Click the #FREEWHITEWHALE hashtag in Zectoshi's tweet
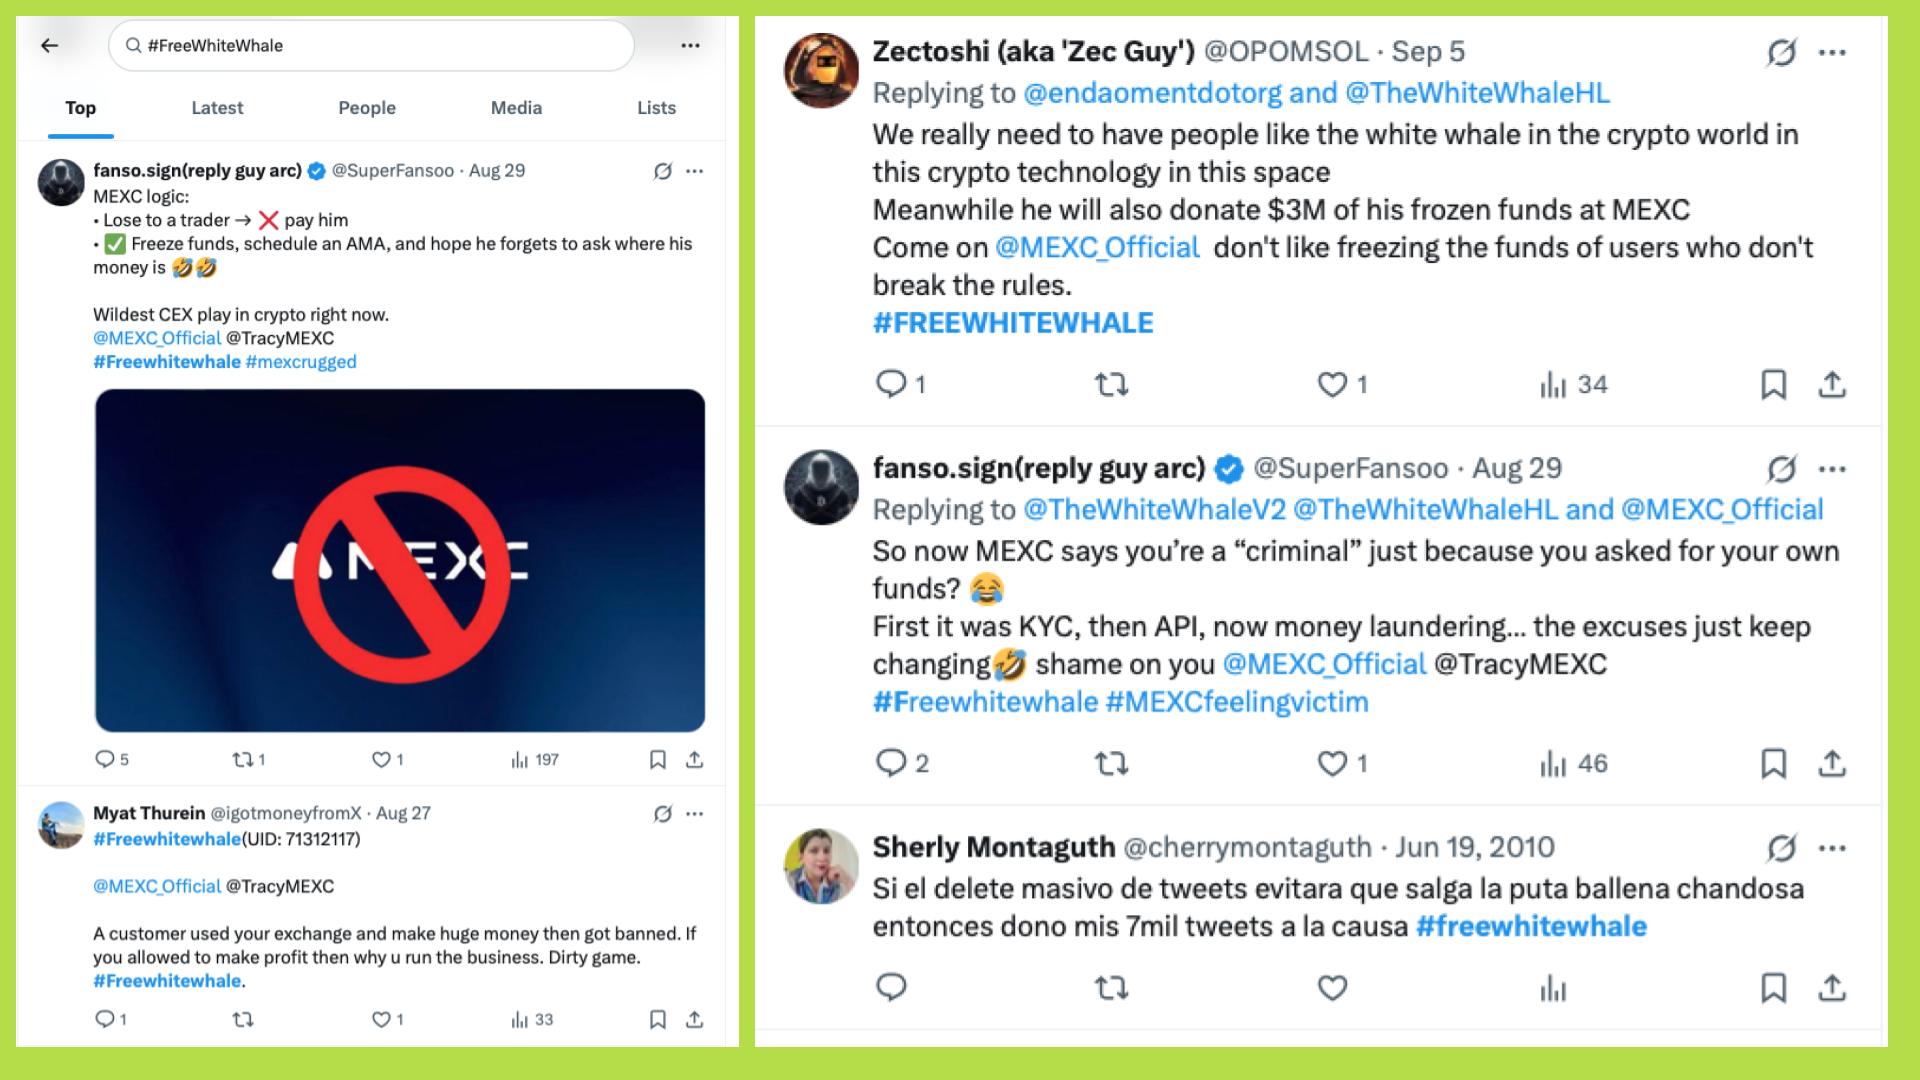 click(x=1013, y=323)
